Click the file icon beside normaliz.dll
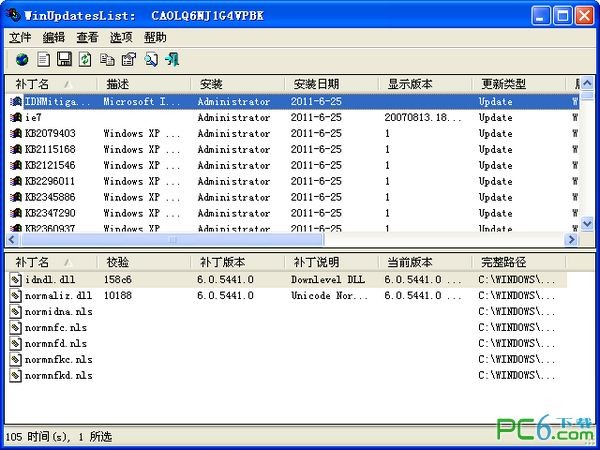Viewport: 600px width, 450px height. tap(15, 296)
